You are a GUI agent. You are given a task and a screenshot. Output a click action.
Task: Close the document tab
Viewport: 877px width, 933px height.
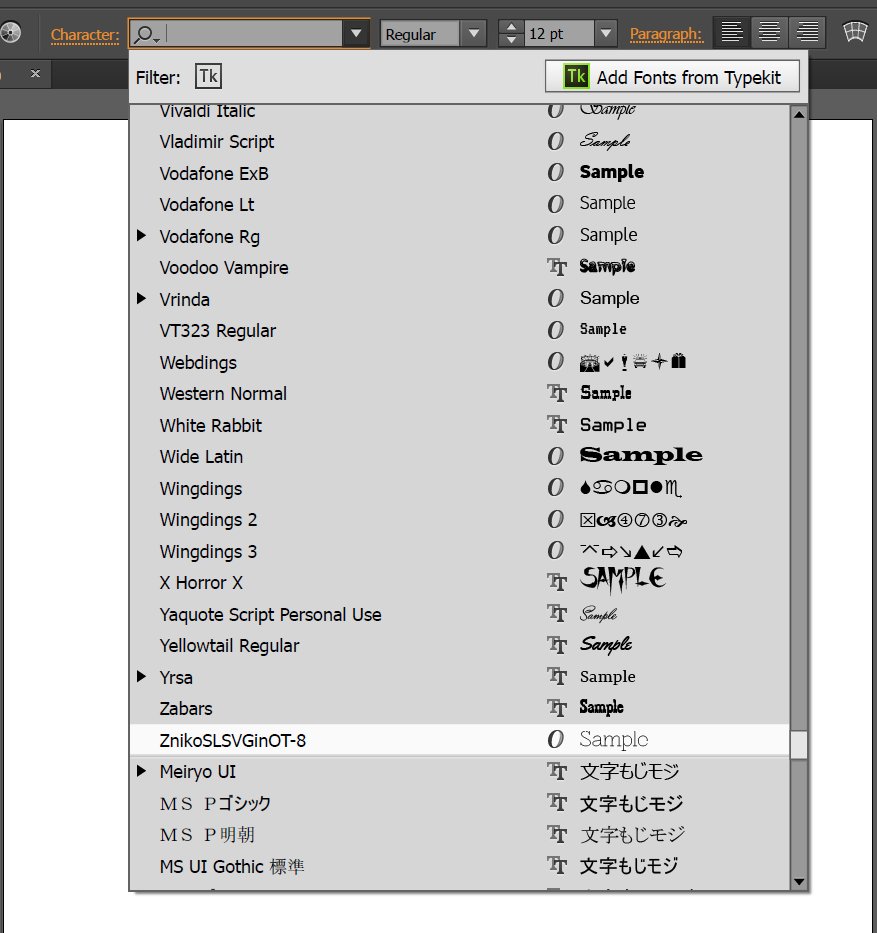tap(36, 73)
